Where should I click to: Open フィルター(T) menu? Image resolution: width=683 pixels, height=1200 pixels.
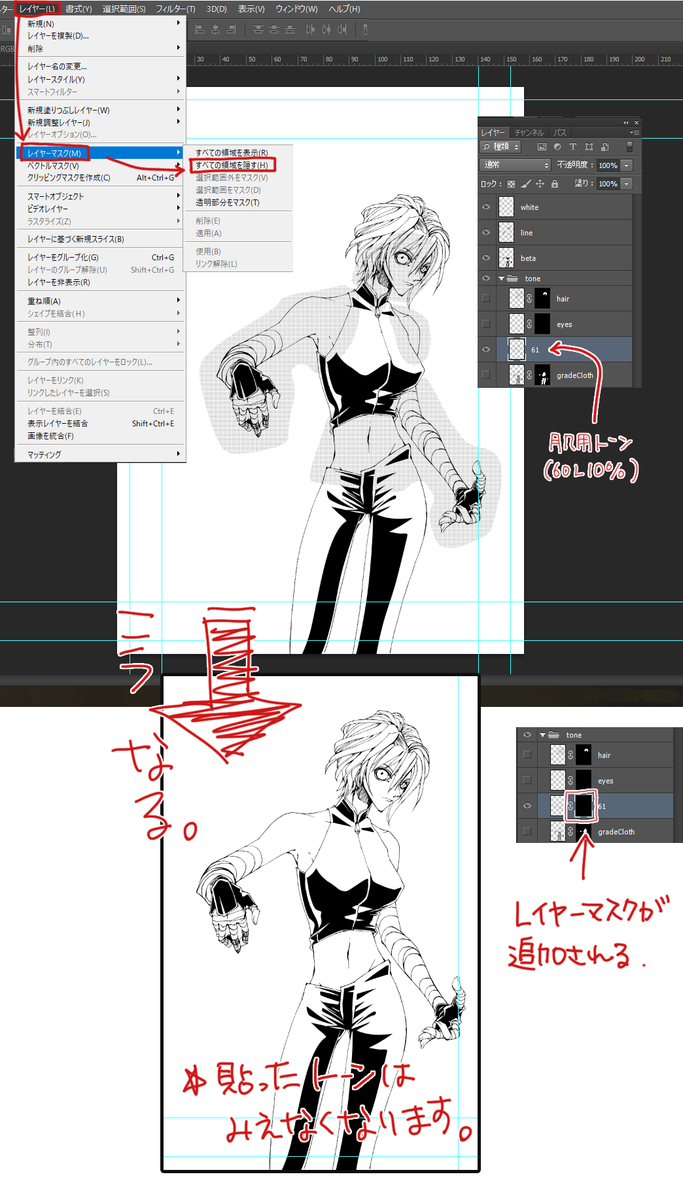click(x=174, y=8)
